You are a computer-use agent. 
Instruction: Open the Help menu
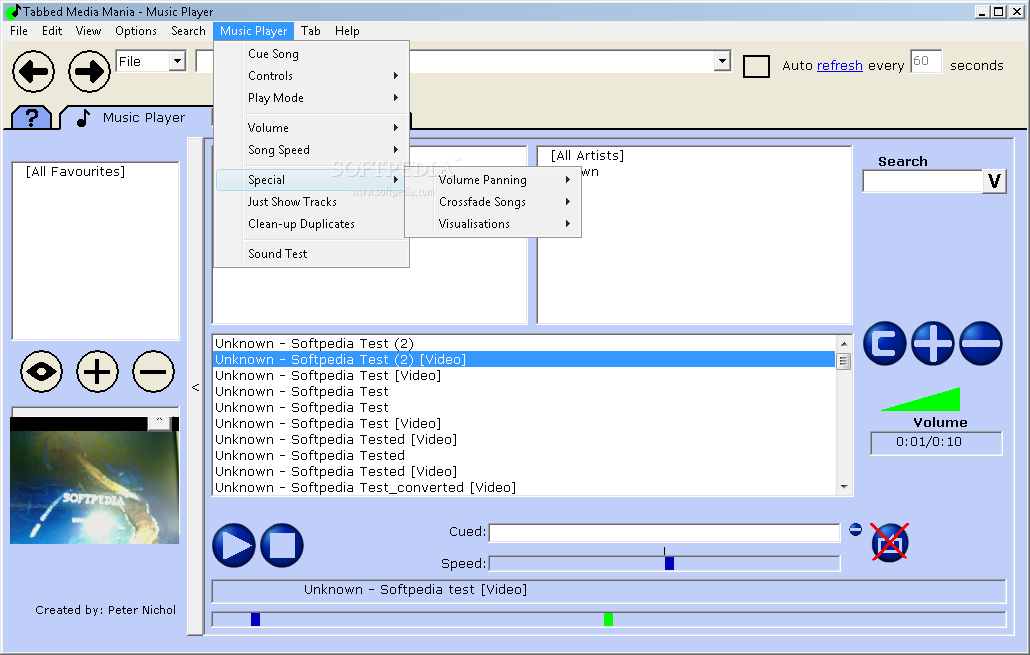[347, 31]
